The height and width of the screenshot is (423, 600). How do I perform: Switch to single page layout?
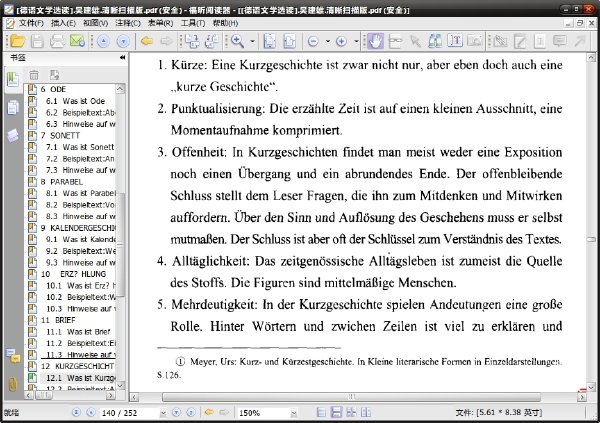pyautogui.click(x=321, y=412)
